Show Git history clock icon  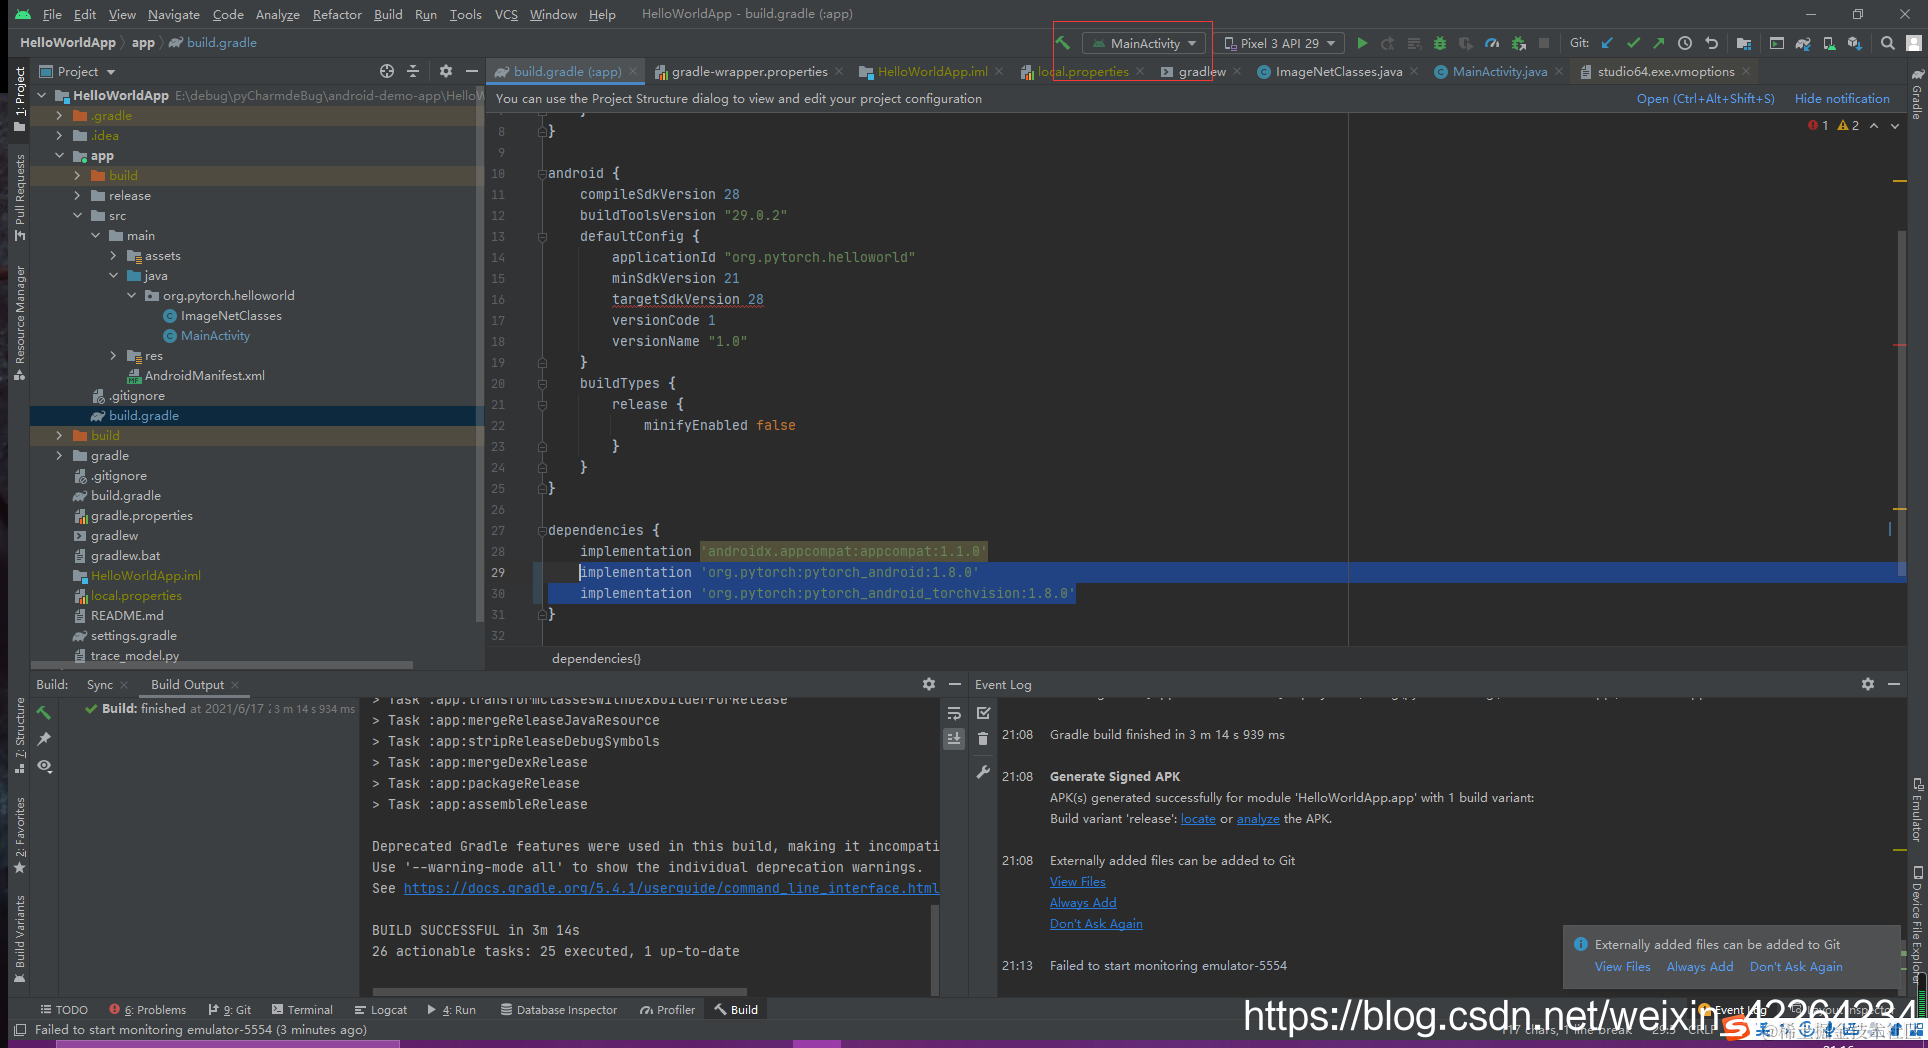pos(1685,43)
